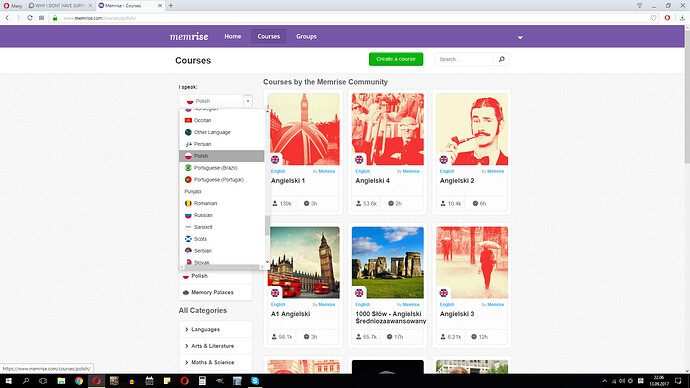Image resolution: width=690 pixels, height=388 pixels.
Task: Open Chrome from the taskbar
Action: coord(79,381)
